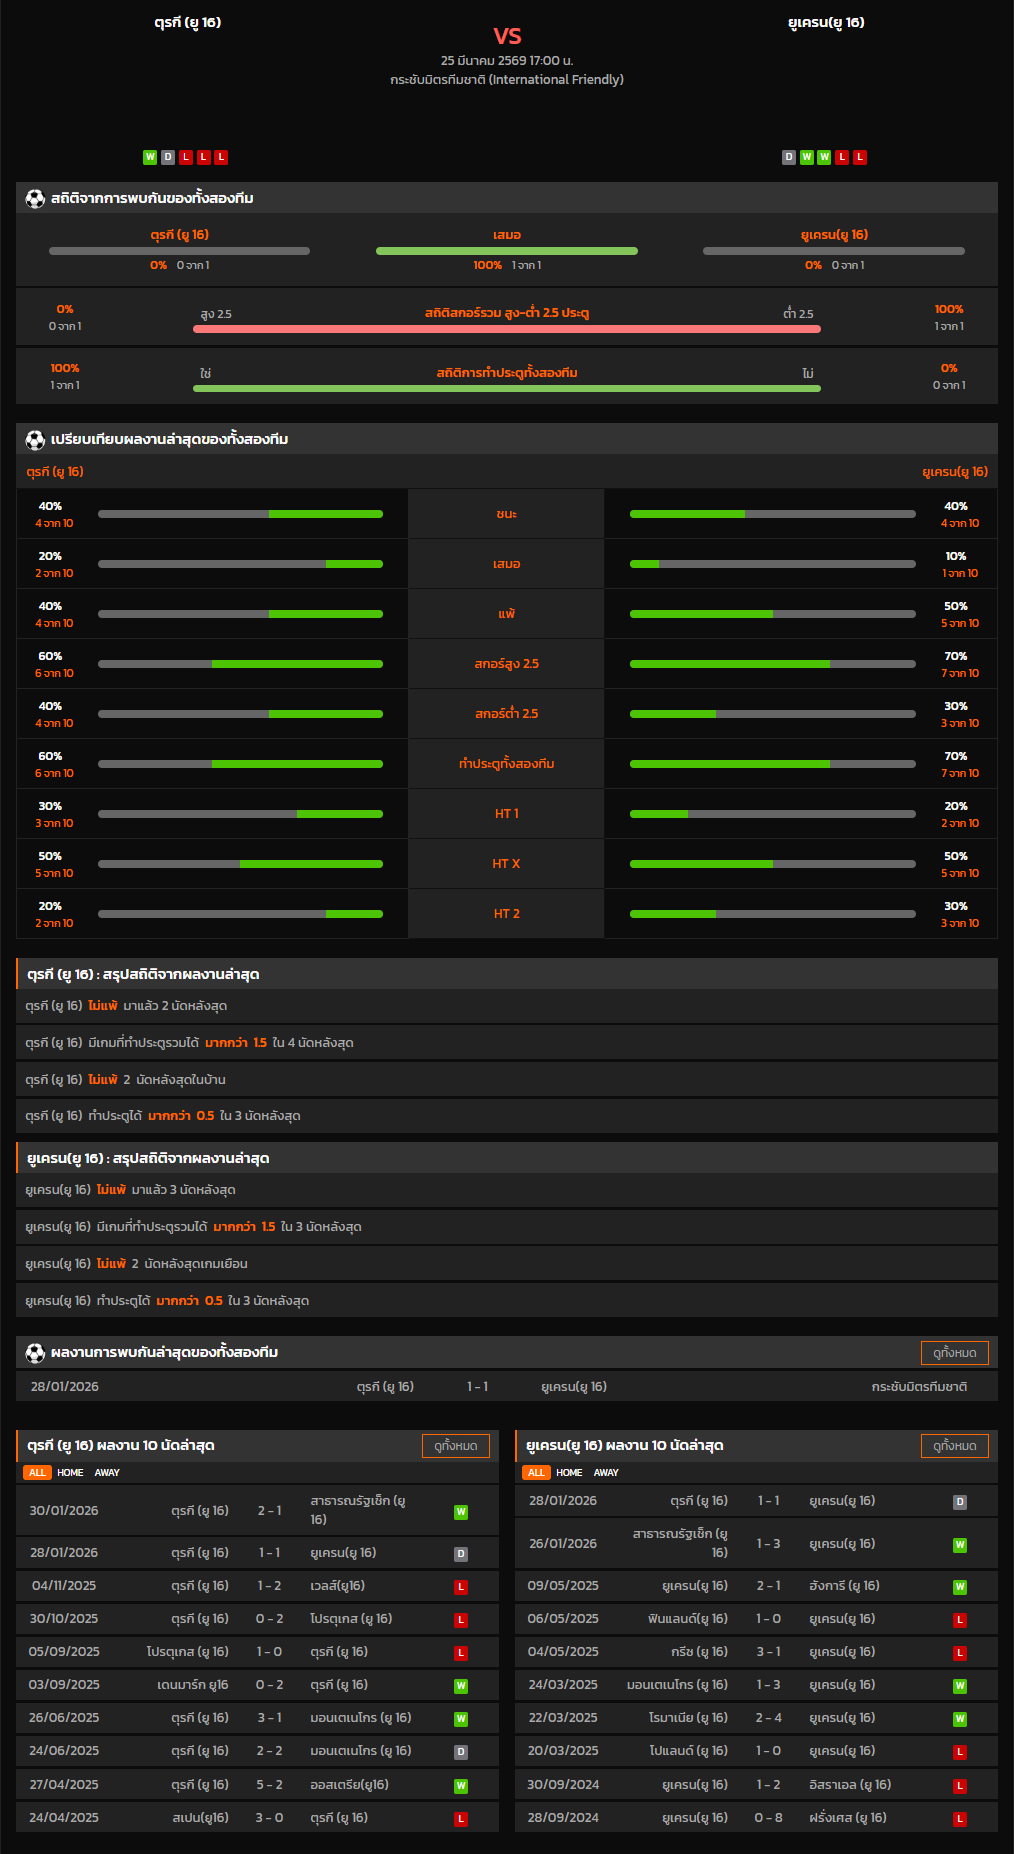
Task: Select the AWAY filter in ตุรกี last 10 matches
Action: pyautogui.click(x=107, y=1473)
